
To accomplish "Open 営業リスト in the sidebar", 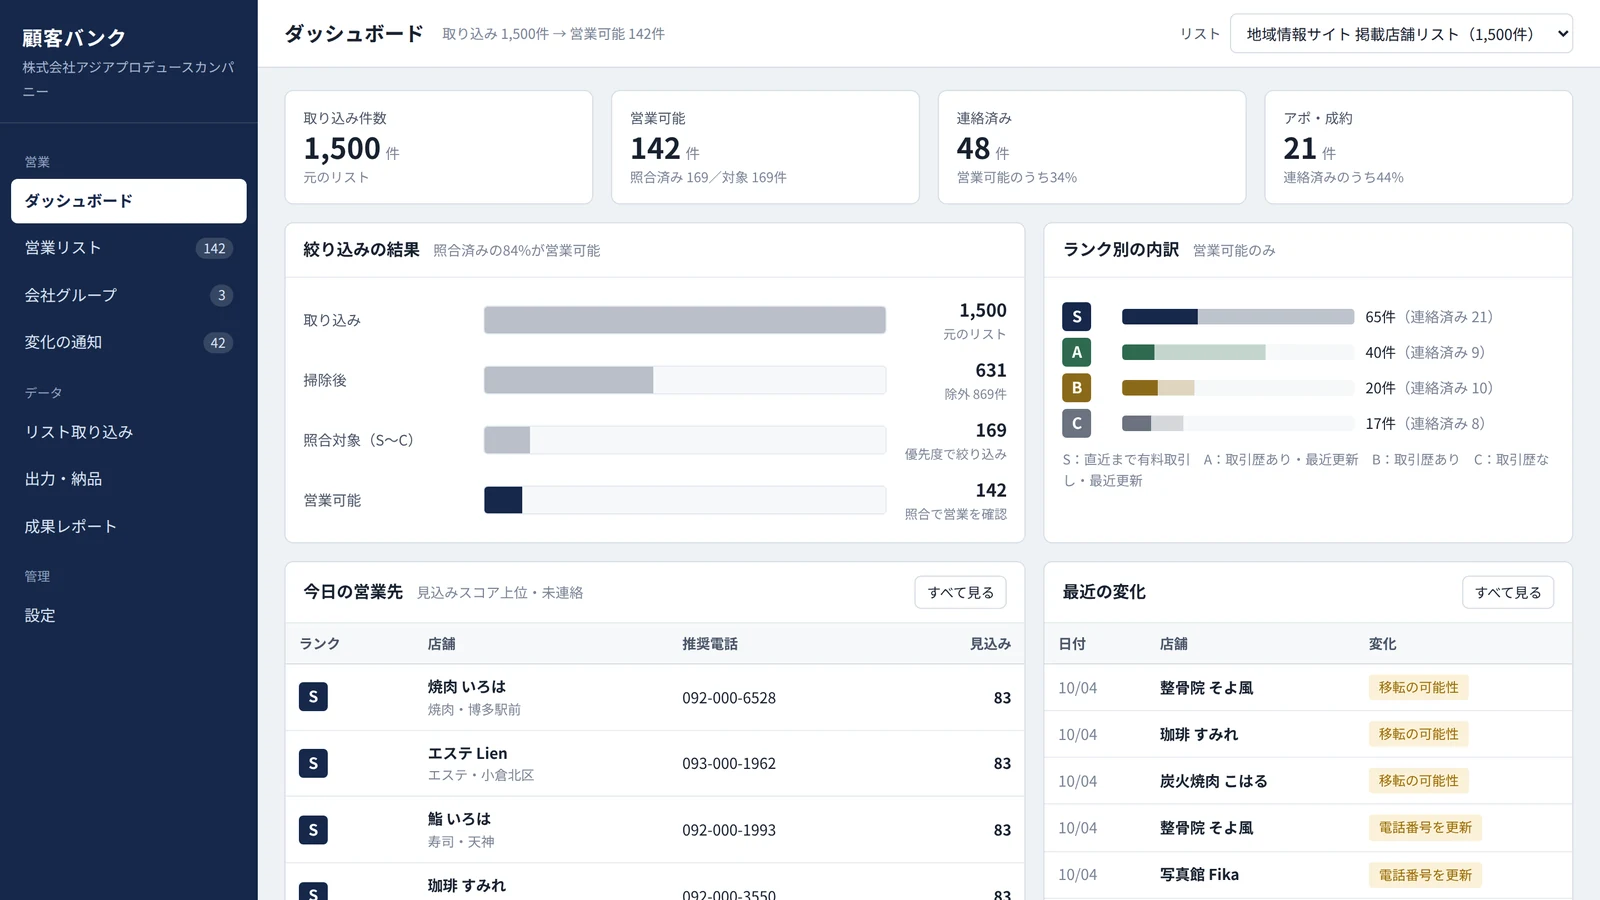I will [129, 248].
